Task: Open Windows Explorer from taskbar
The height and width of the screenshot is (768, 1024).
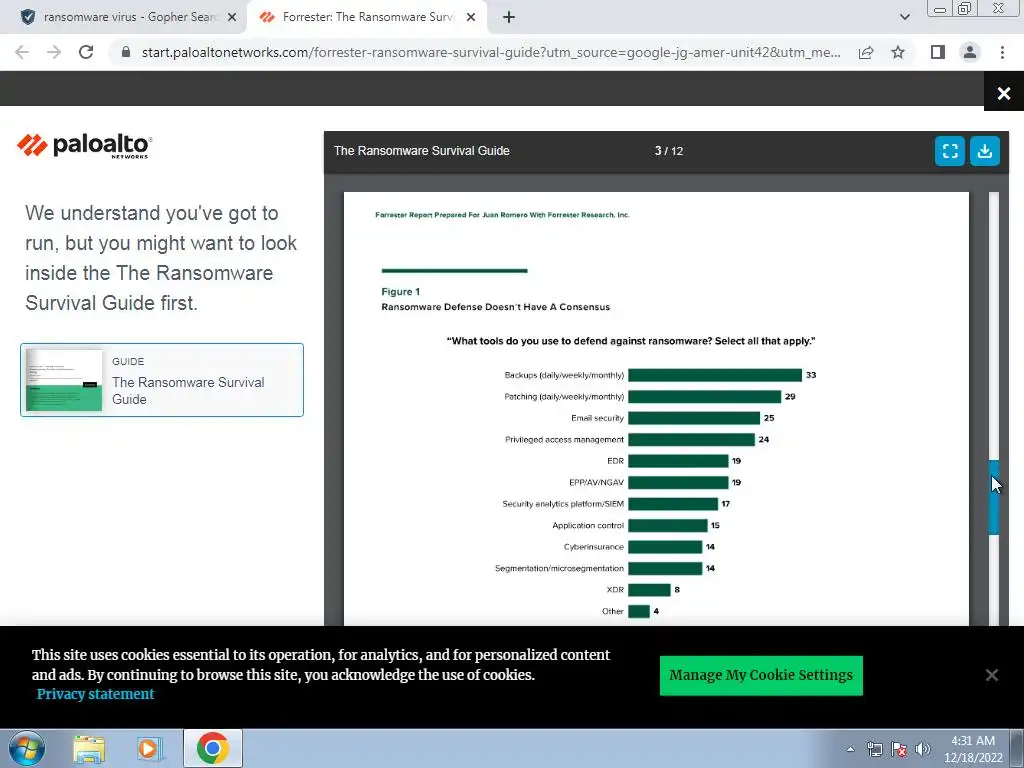Action: pyautogui.click(x=89, y=749)
